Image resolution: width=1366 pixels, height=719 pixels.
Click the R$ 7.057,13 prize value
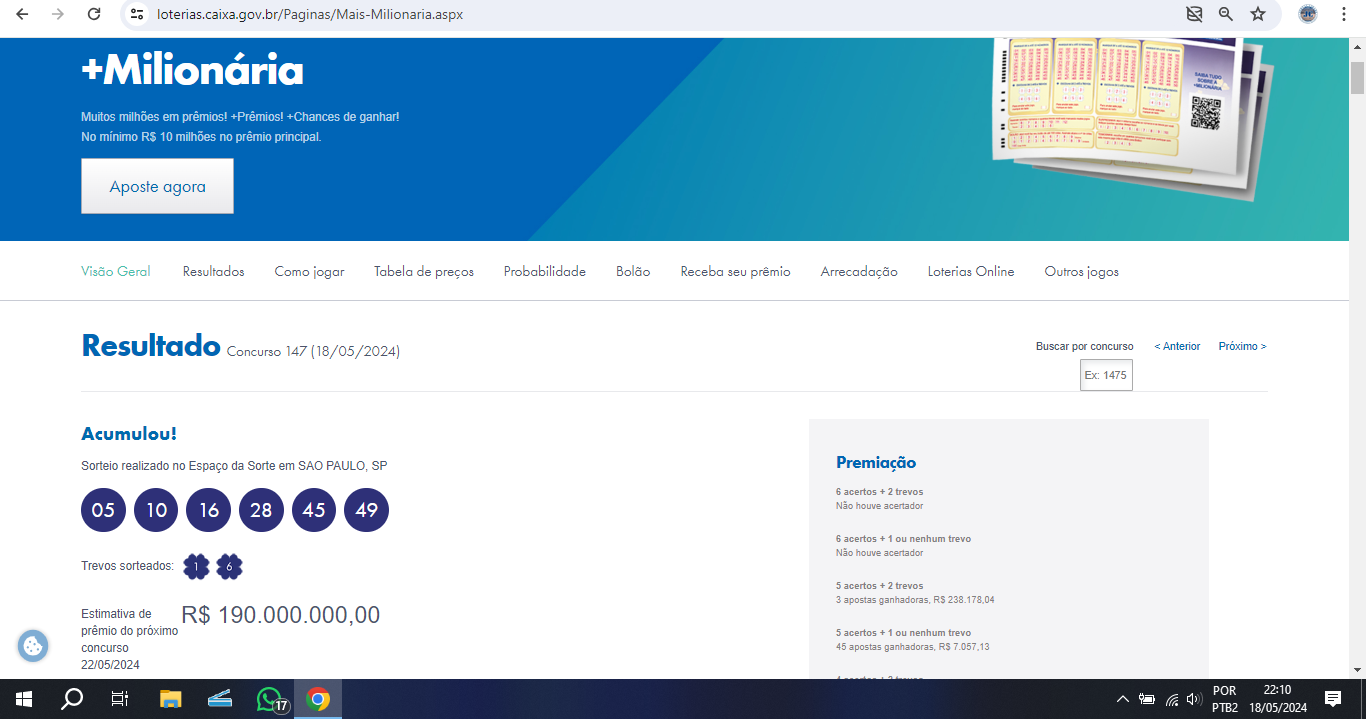[964, 647]
